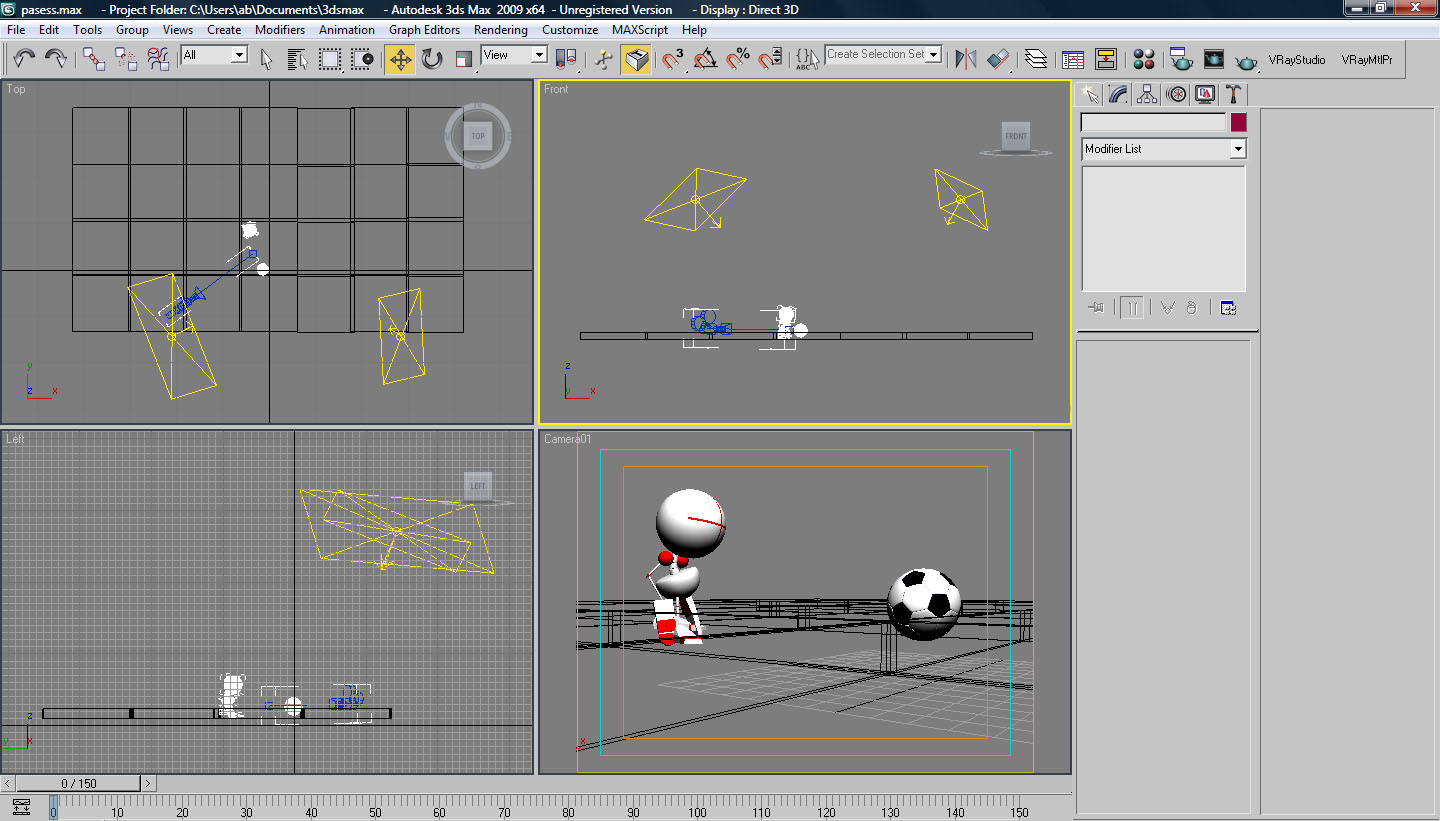Click the 0 / 150 time slider
Screen dimensions: 1440x821
(79, 783)
